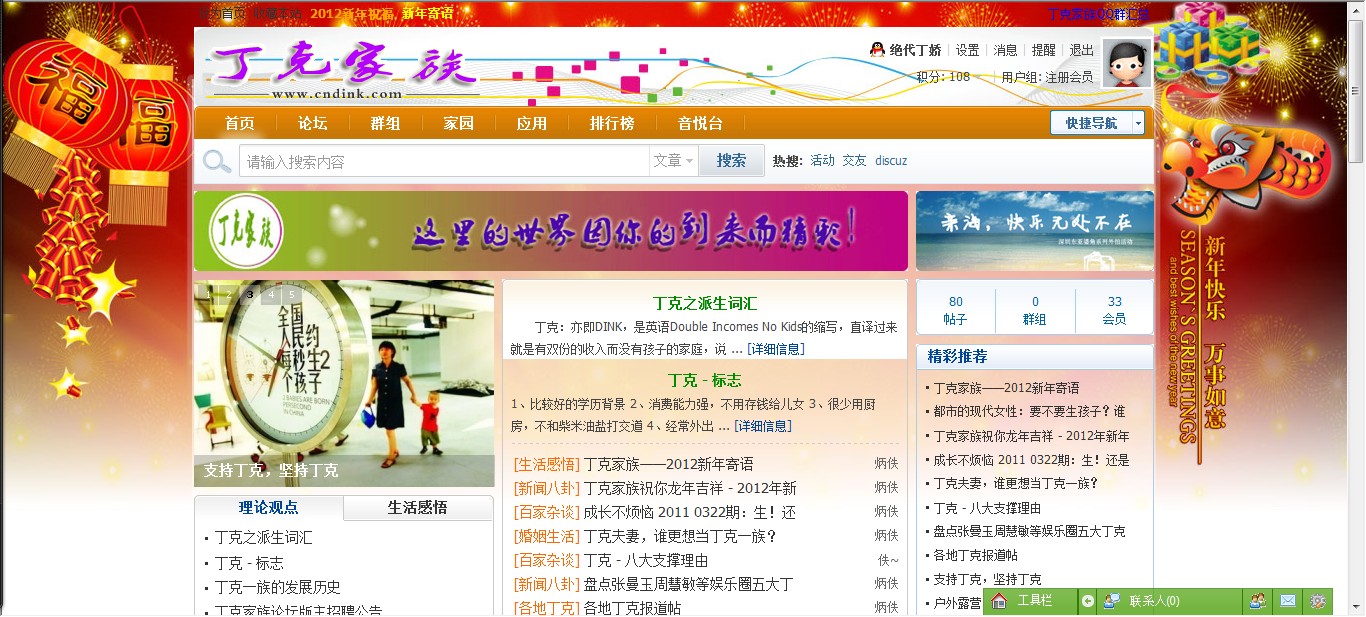Open the 2012新年祝福, 新年寄语 top link
This screenshot has height=617, width=1366.
(382, 13)
